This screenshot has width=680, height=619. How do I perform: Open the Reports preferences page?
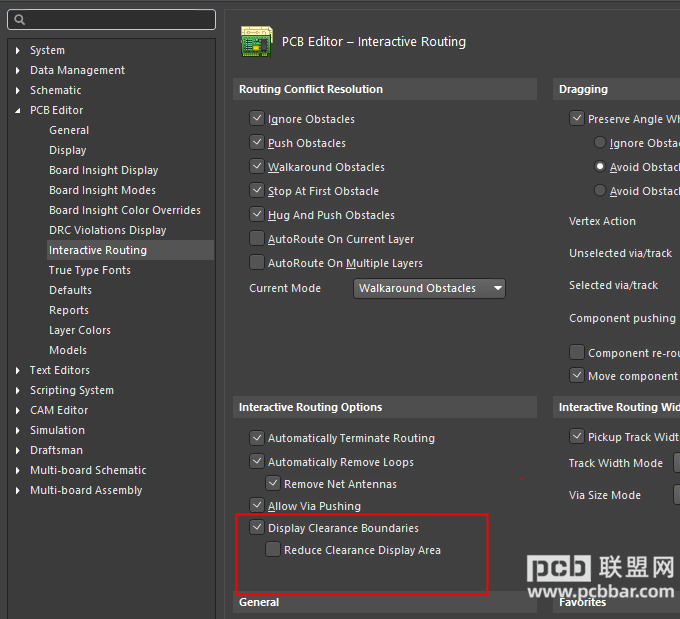tap(69, 310)
